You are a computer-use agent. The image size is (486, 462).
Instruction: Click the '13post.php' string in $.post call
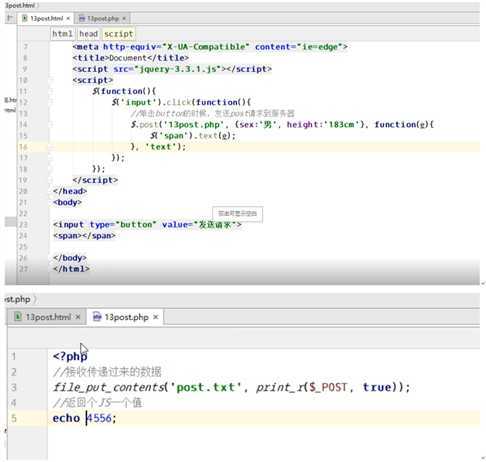click(x=195, y=125)
